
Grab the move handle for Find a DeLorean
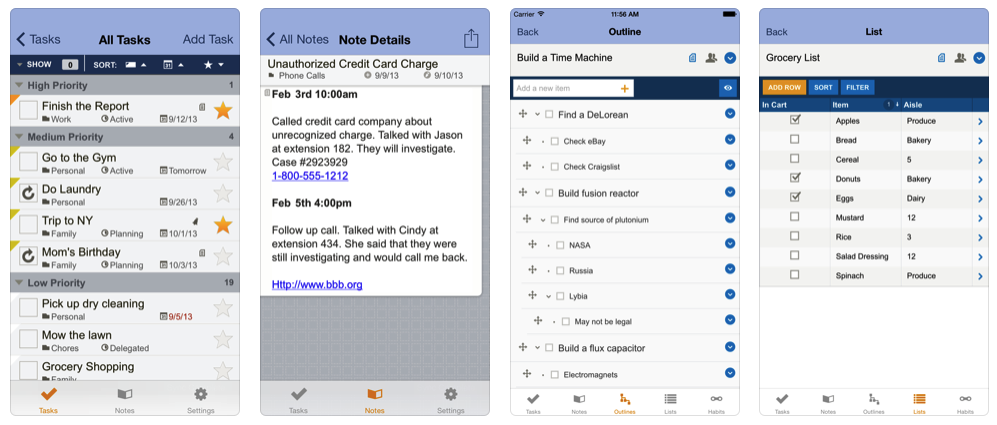[x=523, y=114]
